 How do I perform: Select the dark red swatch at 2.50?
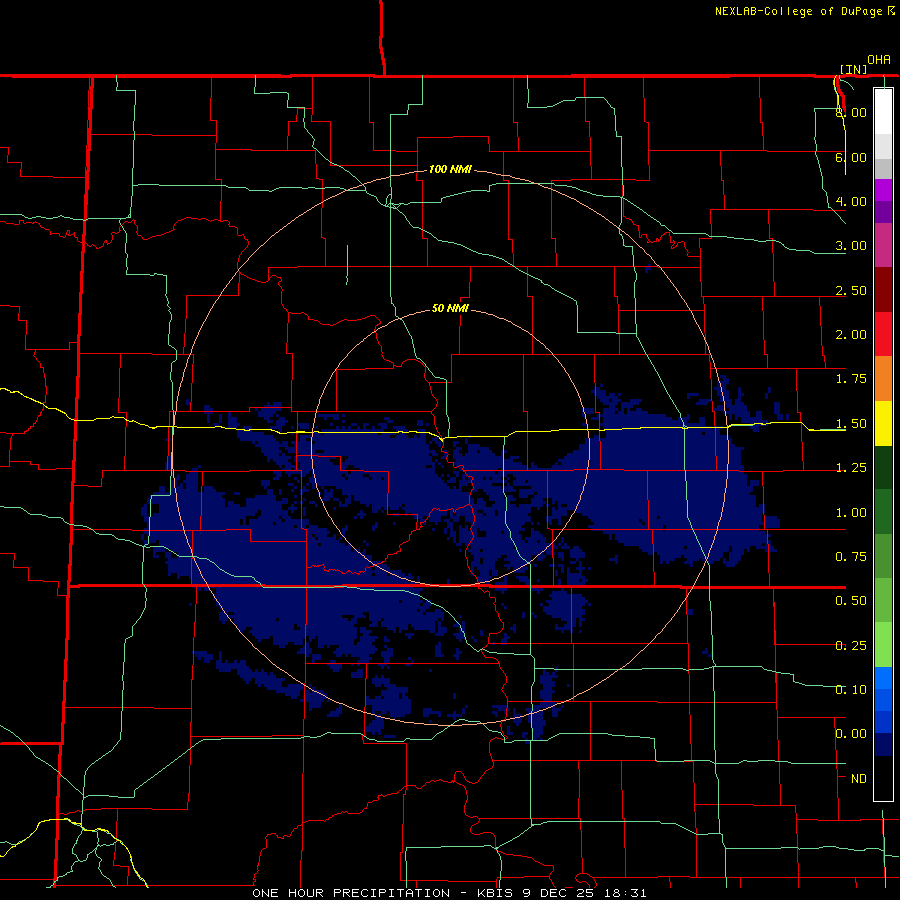(883, 290)
